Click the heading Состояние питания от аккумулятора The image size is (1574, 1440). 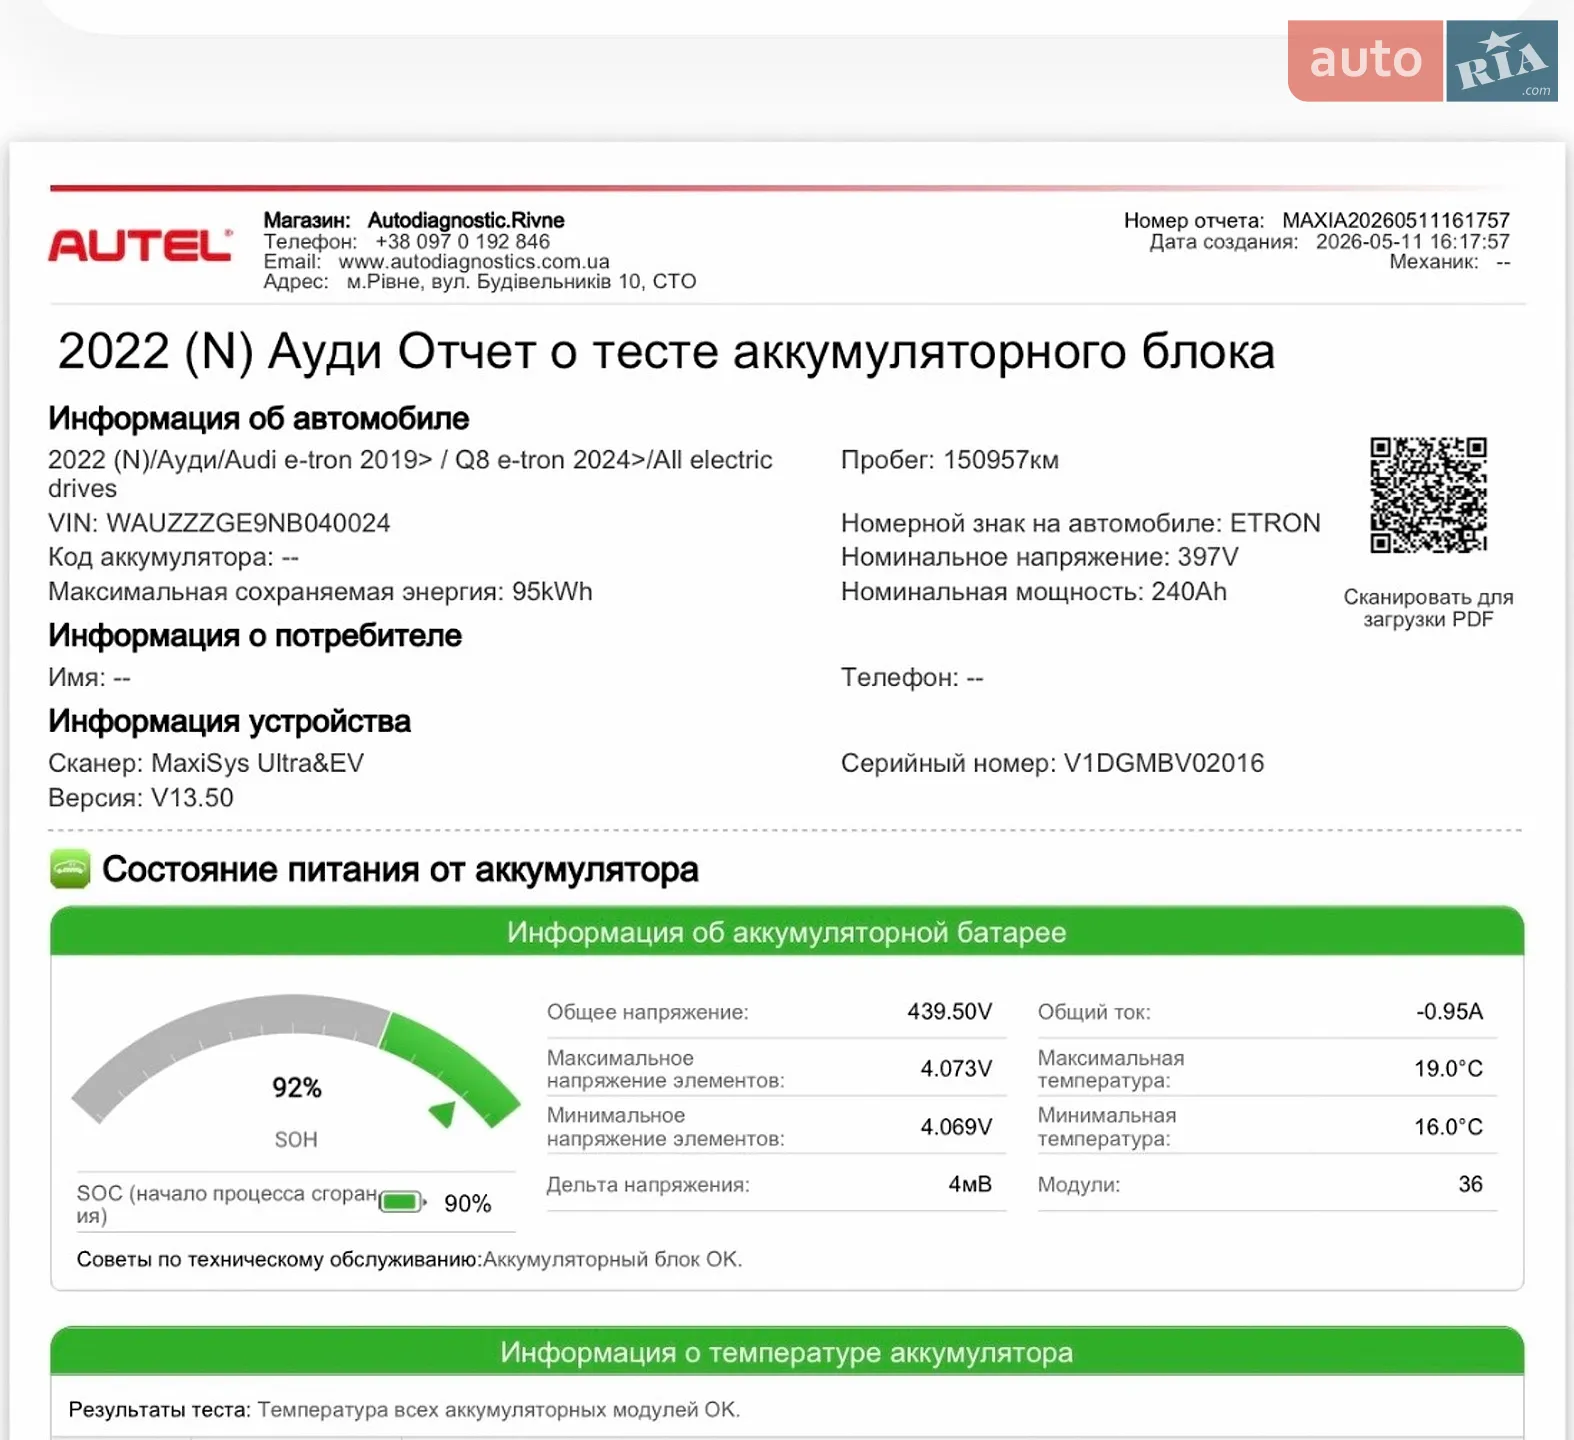[400, 869]
